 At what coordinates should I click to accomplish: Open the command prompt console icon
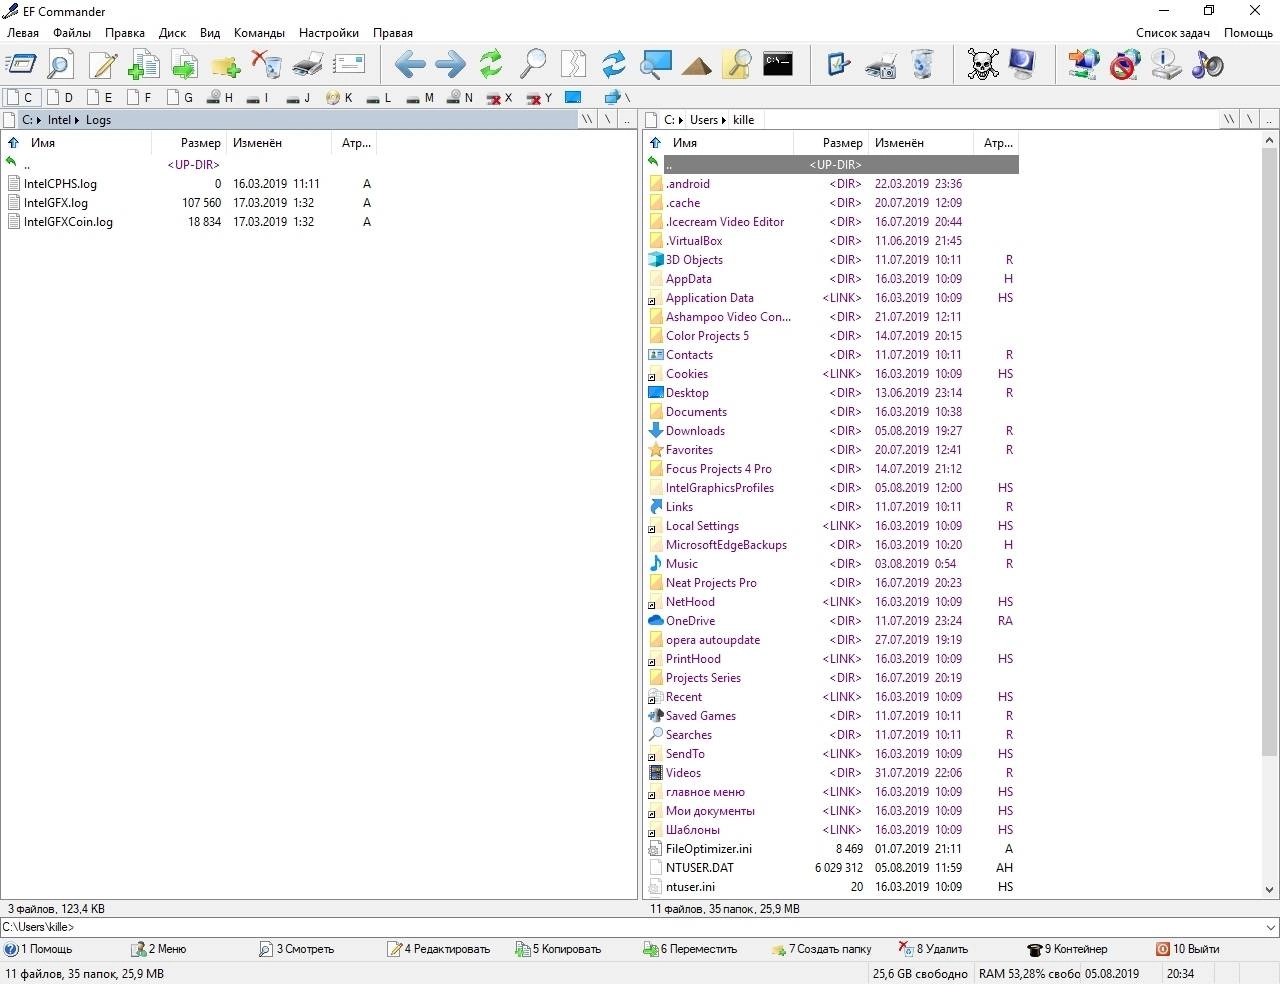pos(778,64)
